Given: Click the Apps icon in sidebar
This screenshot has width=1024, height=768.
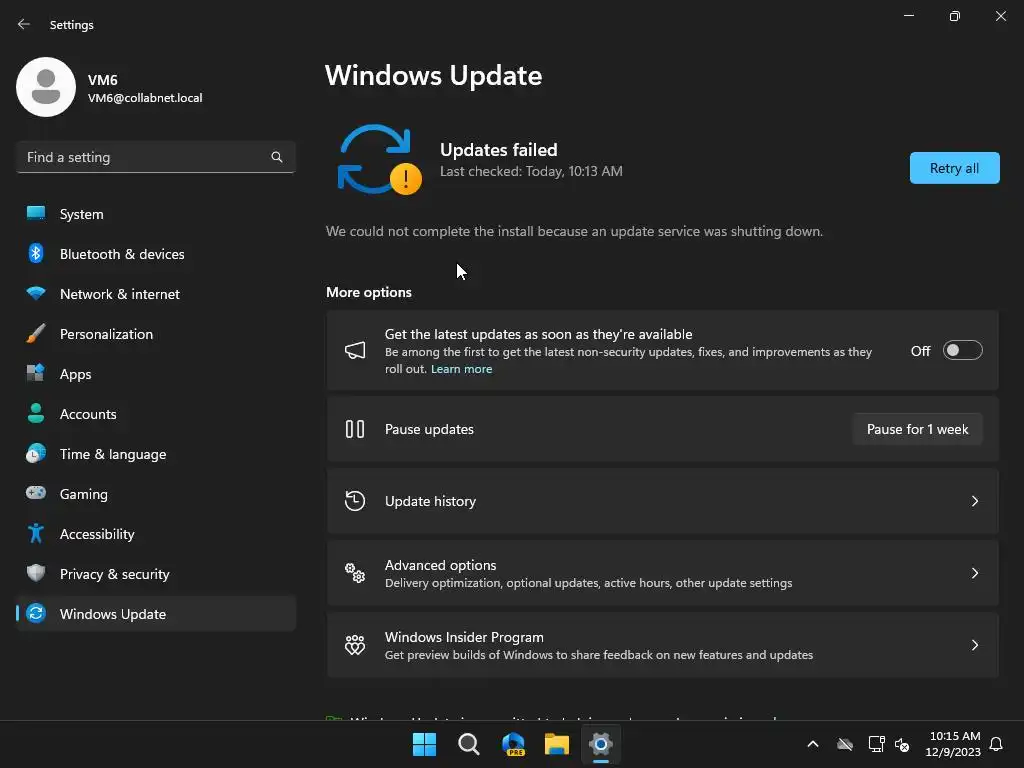Looking at the screenshot, I should pos(36,374).
